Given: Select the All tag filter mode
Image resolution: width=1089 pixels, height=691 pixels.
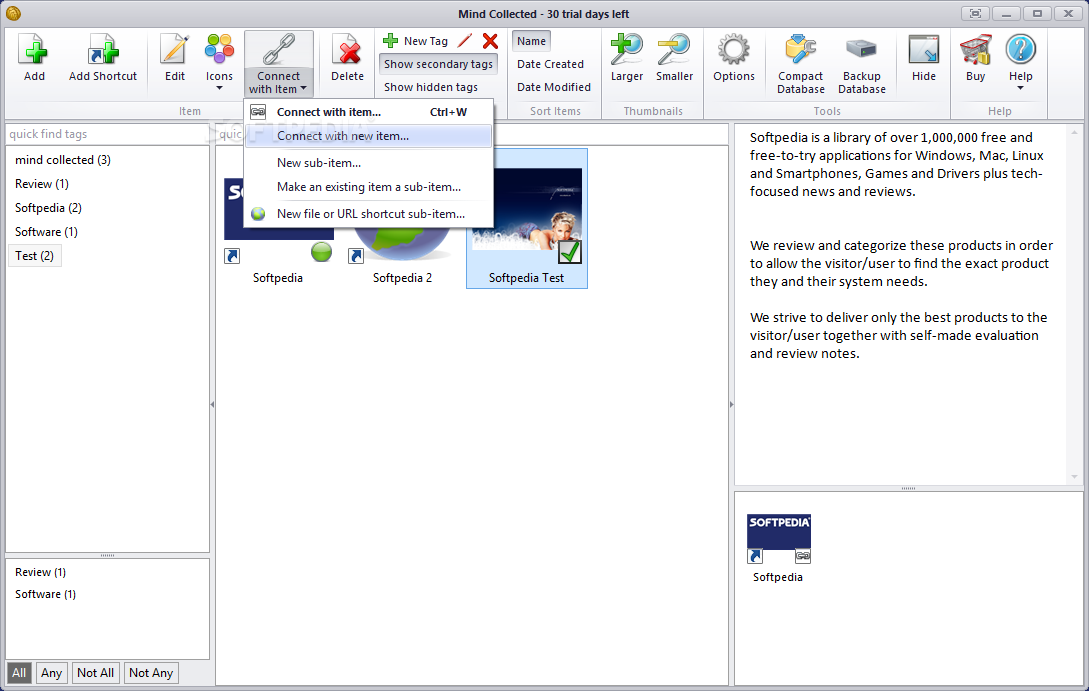Looking at the screenshot, I should click(x=19, y=672).
